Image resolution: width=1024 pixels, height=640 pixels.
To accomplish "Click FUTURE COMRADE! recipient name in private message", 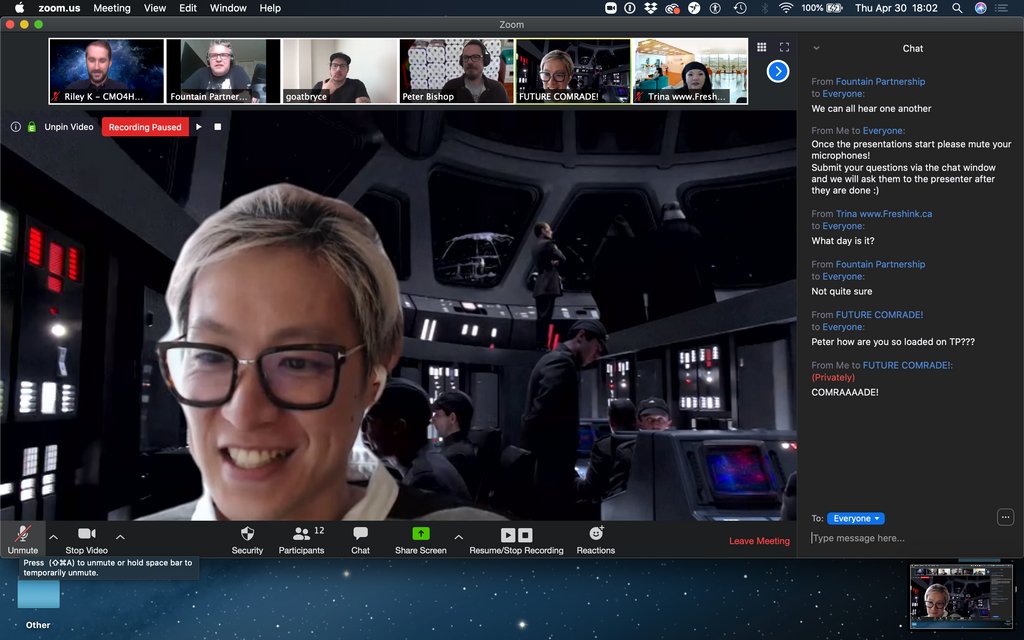I will coord(906,365).
